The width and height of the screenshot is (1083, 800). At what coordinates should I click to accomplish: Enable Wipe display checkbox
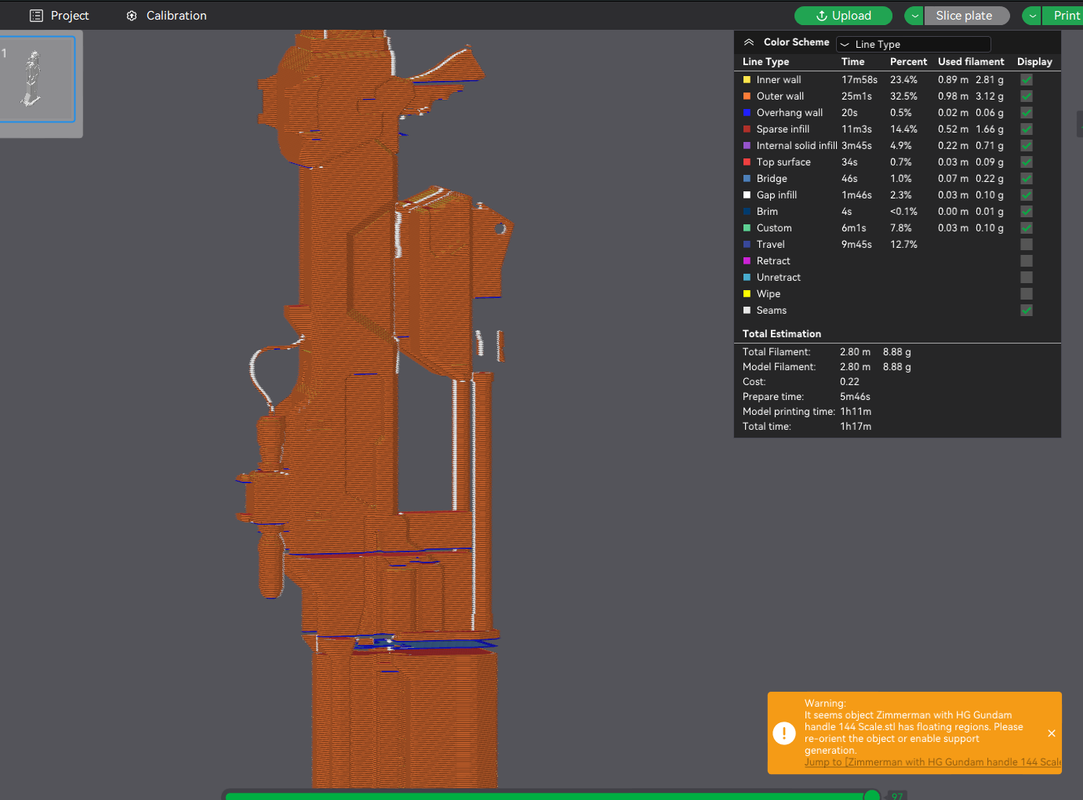click(x=1026, y=294)
